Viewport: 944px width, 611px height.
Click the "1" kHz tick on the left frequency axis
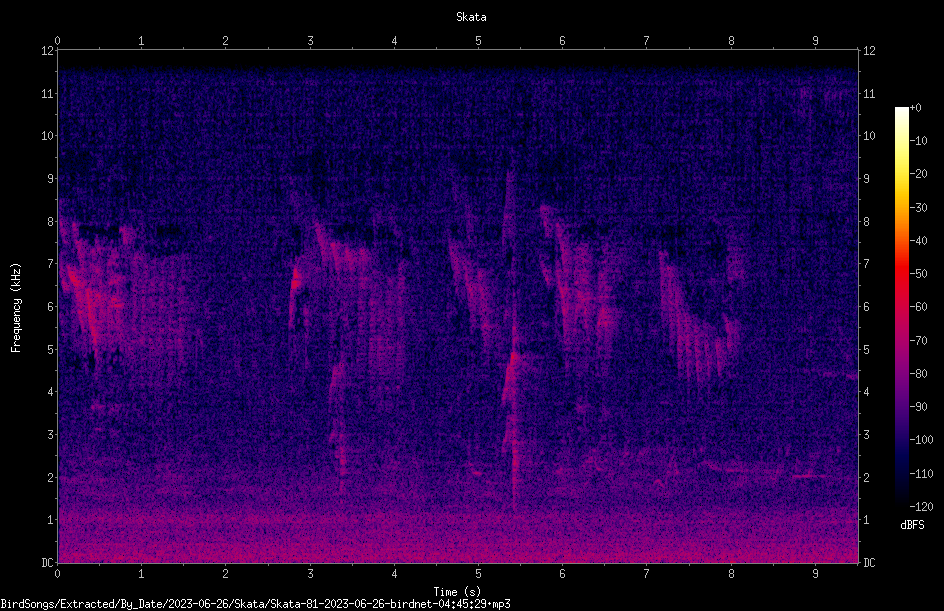point(50,520)
